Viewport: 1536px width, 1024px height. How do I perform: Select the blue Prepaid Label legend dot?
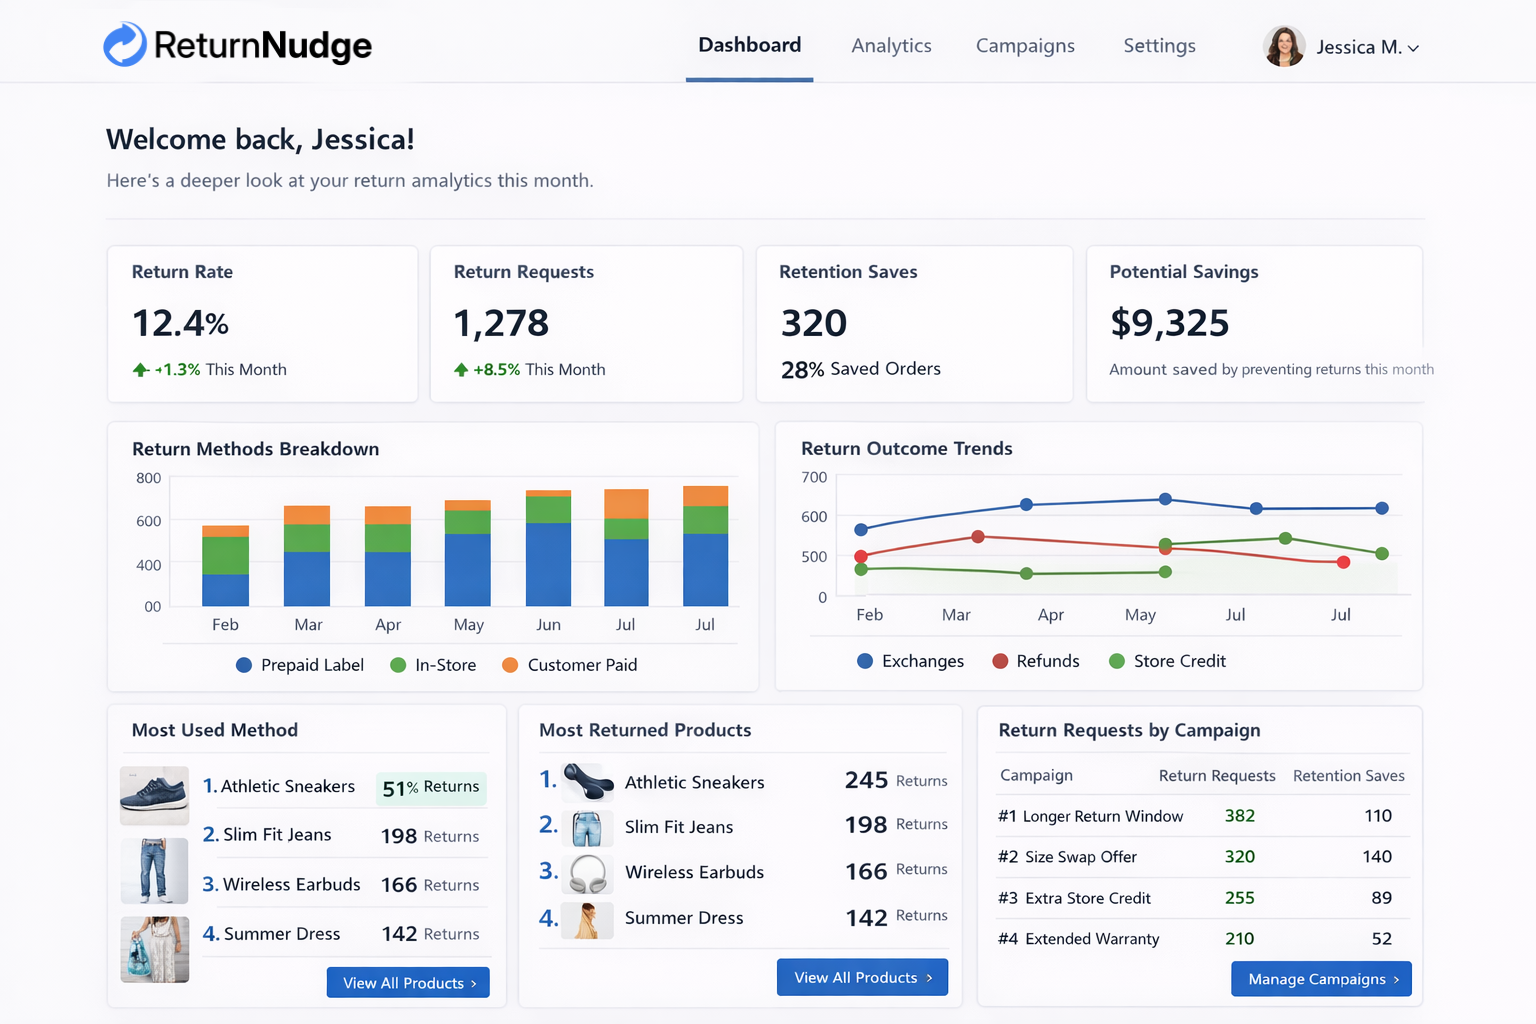(x=243, y=664)
